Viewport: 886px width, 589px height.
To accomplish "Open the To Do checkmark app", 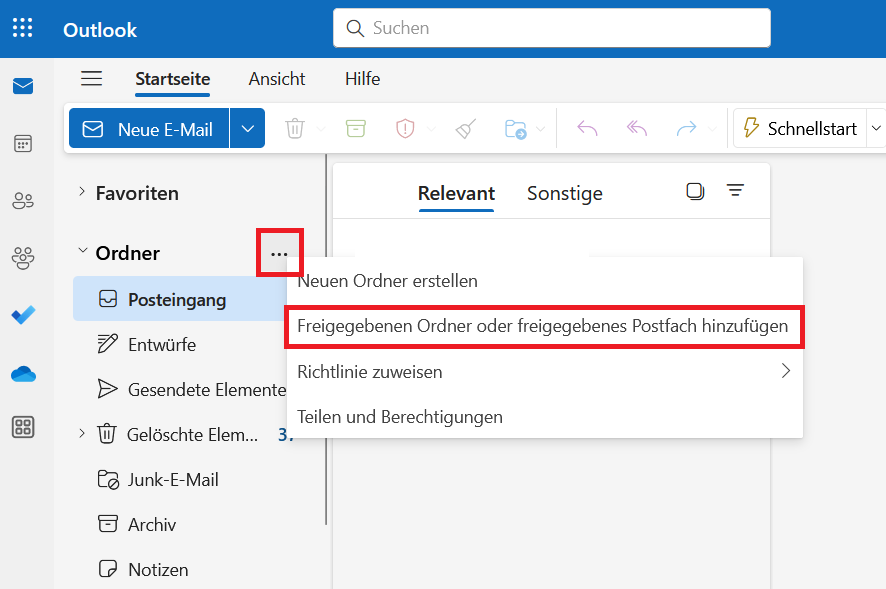I will [23, 315].
